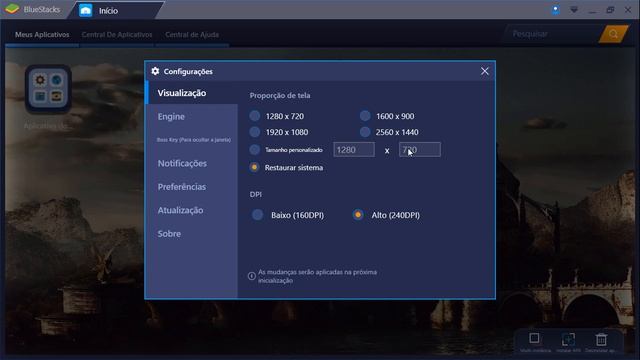Open the title bar dropdown arrow menu
This screenshot has width=640, height=360.
coord(574,10)
